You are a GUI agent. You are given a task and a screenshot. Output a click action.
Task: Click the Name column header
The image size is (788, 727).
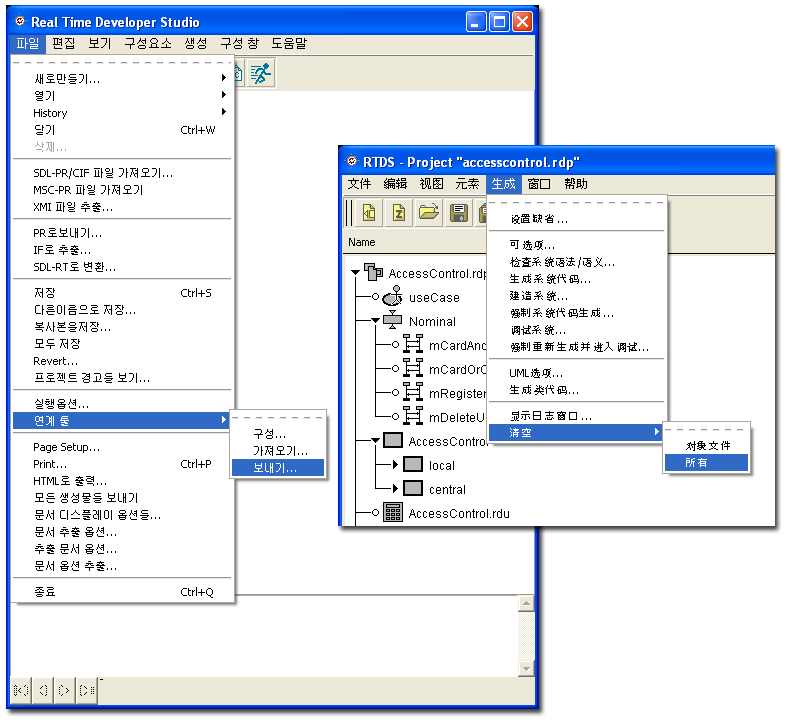coord(362,242)
